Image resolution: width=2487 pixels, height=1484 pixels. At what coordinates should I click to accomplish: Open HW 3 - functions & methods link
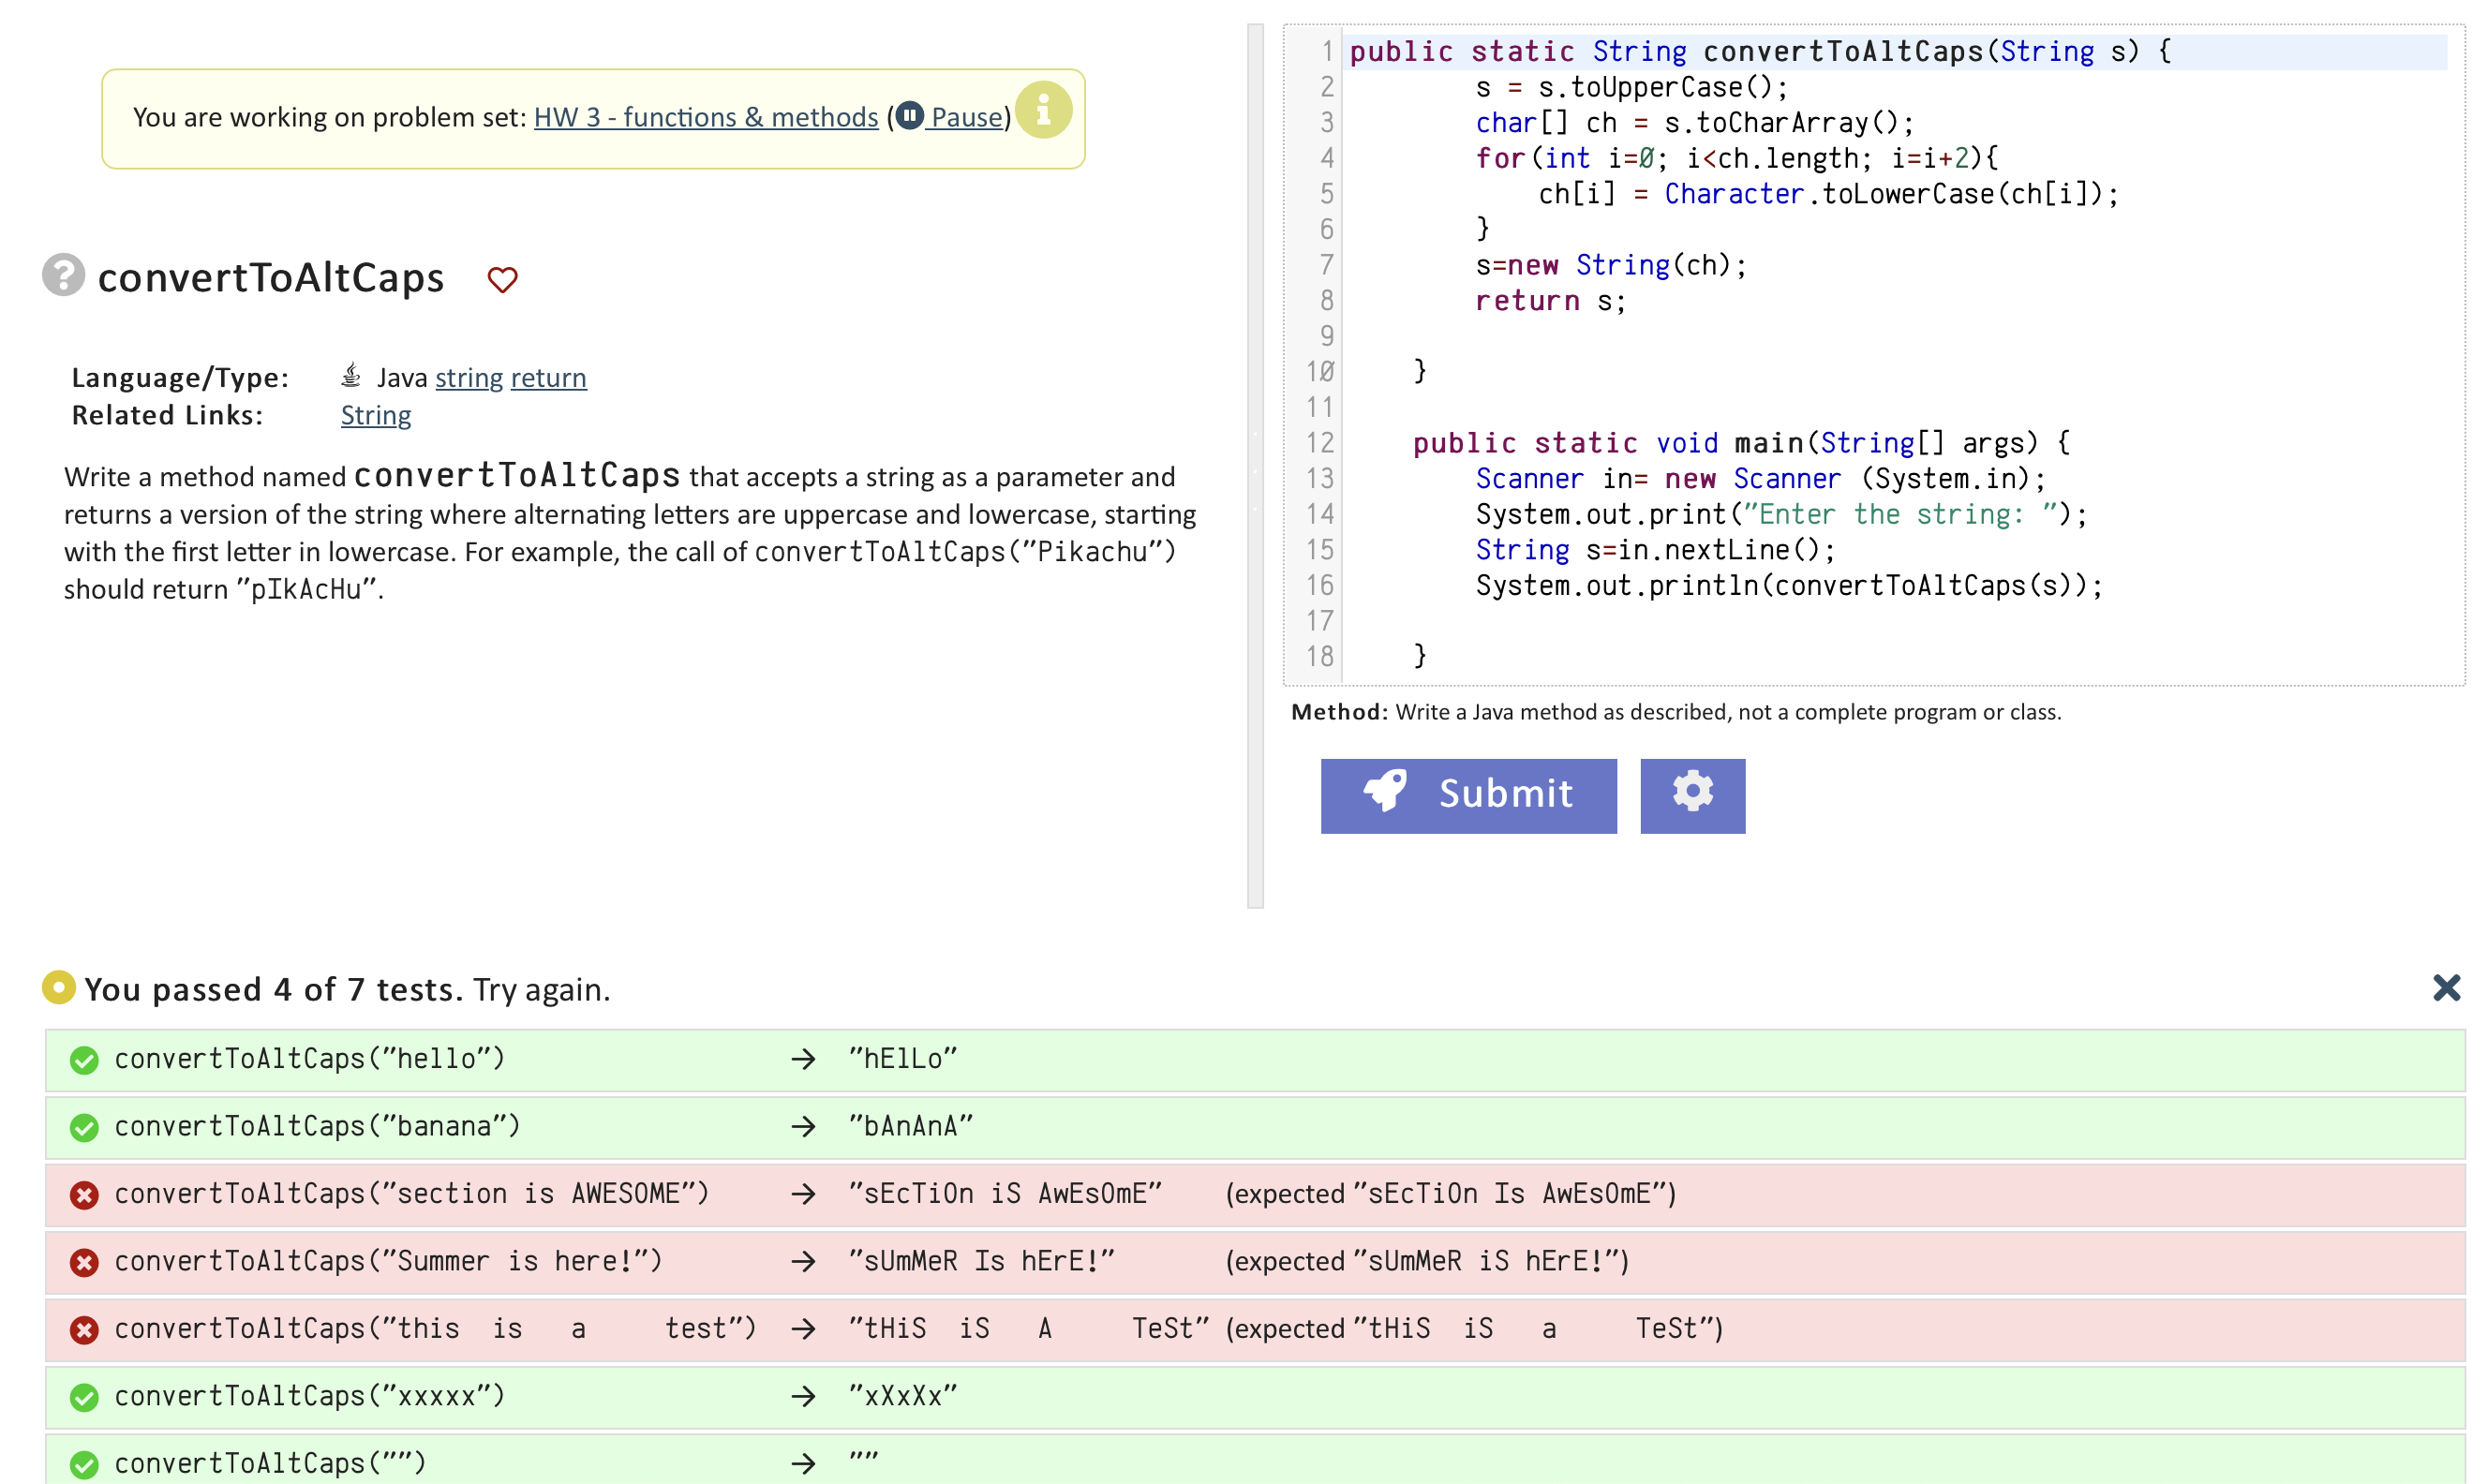[705, 117]
